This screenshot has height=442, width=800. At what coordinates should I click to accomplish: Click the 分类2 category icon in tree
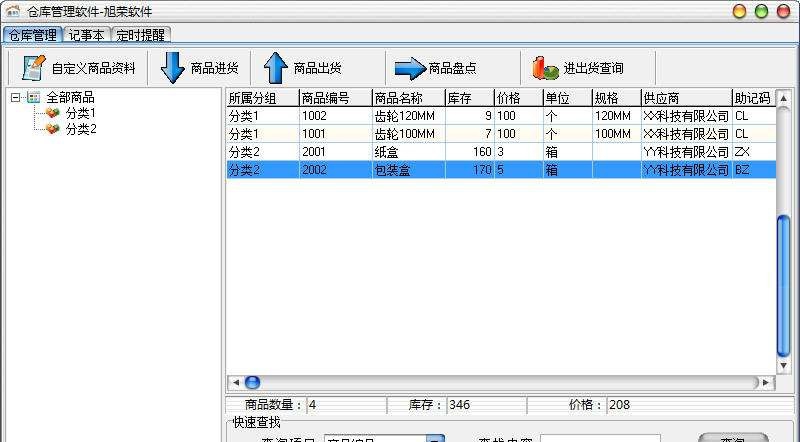(x=52, y=129)
